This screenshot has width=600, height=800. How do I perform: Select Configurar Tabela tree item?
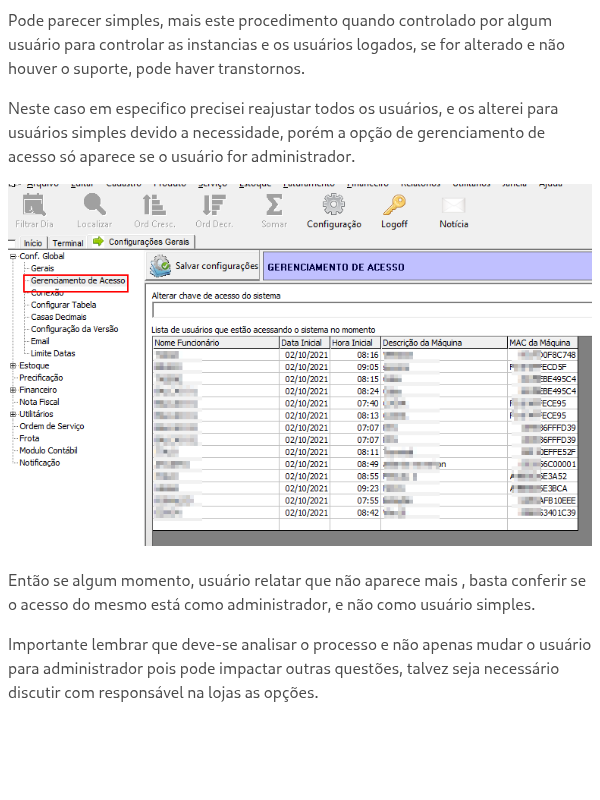coord(63,305)
